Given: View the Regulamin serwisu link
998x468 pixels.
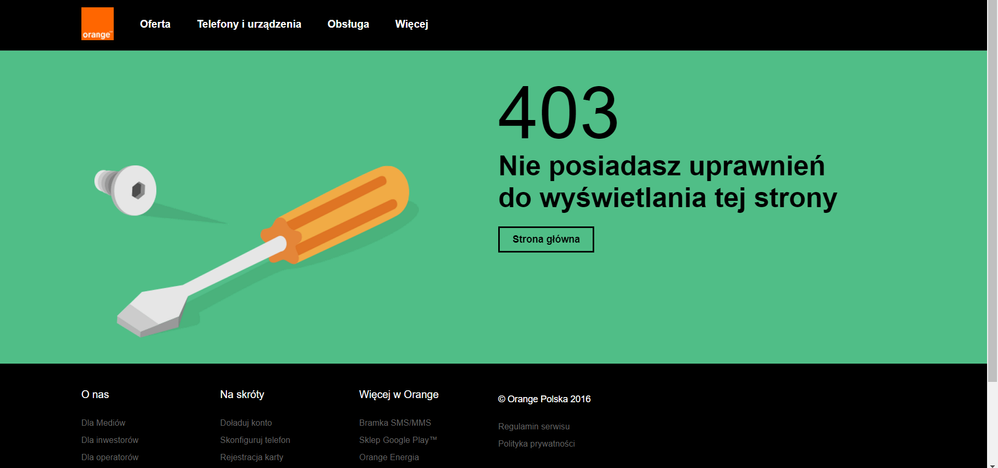Looking at the screenshot, I should click(533, 427).
